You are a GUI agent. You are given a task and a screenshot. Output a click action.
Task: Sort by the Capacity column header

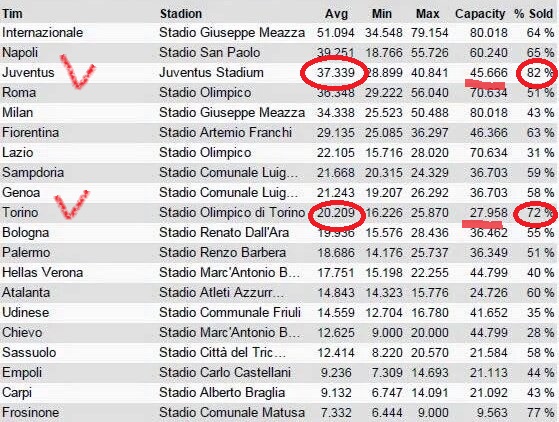(x=480, y=14)
